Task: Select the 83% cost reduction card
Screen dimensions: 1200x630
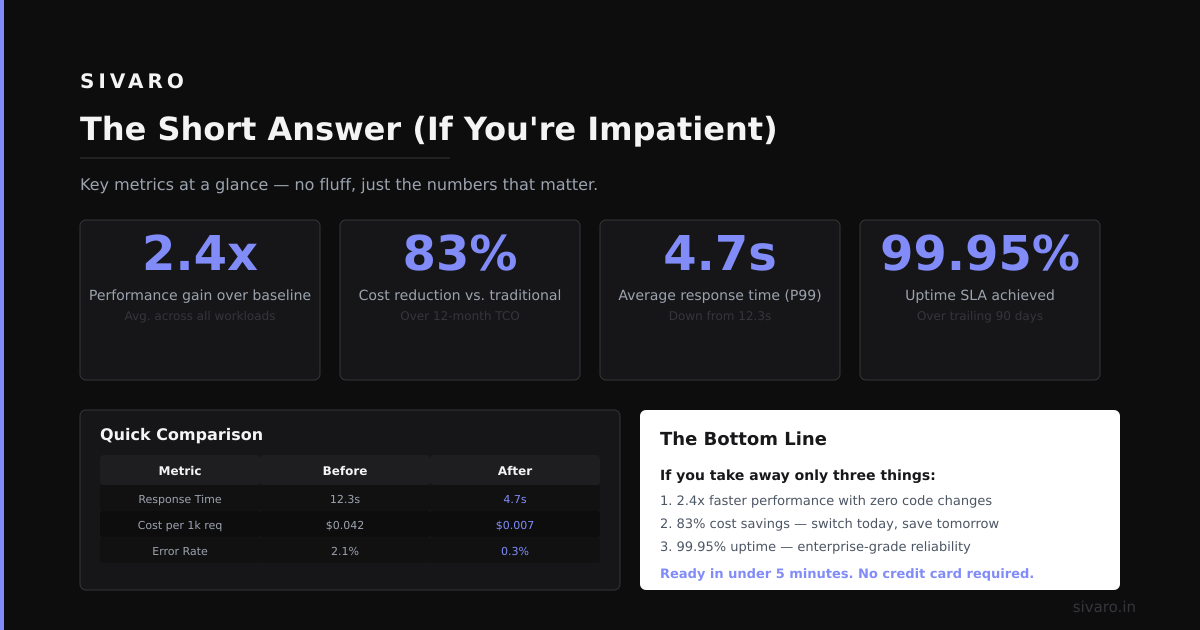Action: [x=460, y=300]
